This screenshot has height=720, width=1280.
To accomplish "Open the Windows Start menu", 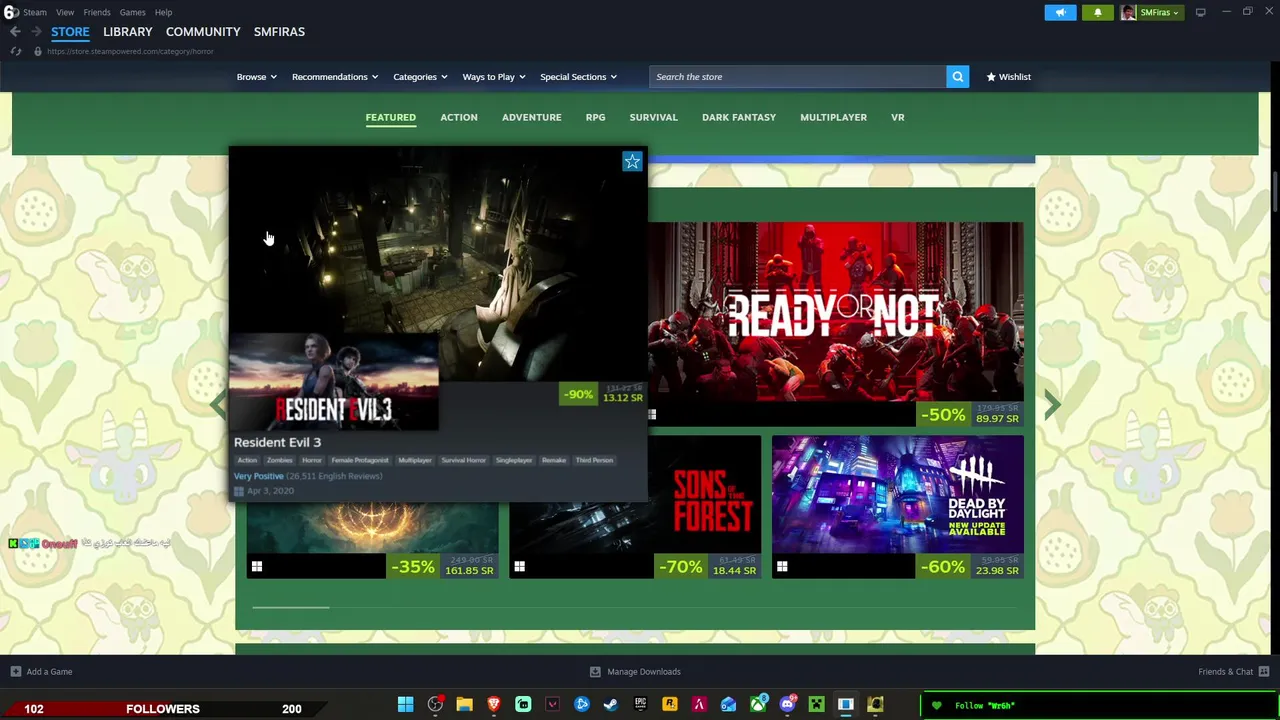I will coord(405,705).
